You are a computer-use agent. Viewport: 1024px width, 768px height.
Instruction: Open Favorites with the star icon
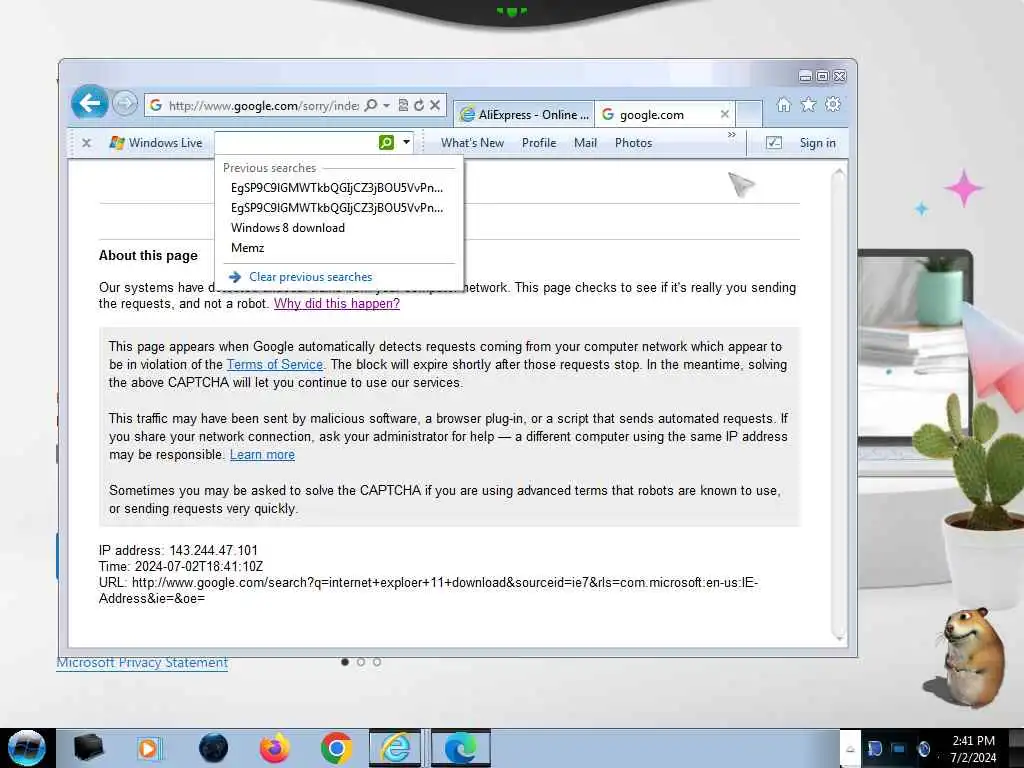pos(808,104)
